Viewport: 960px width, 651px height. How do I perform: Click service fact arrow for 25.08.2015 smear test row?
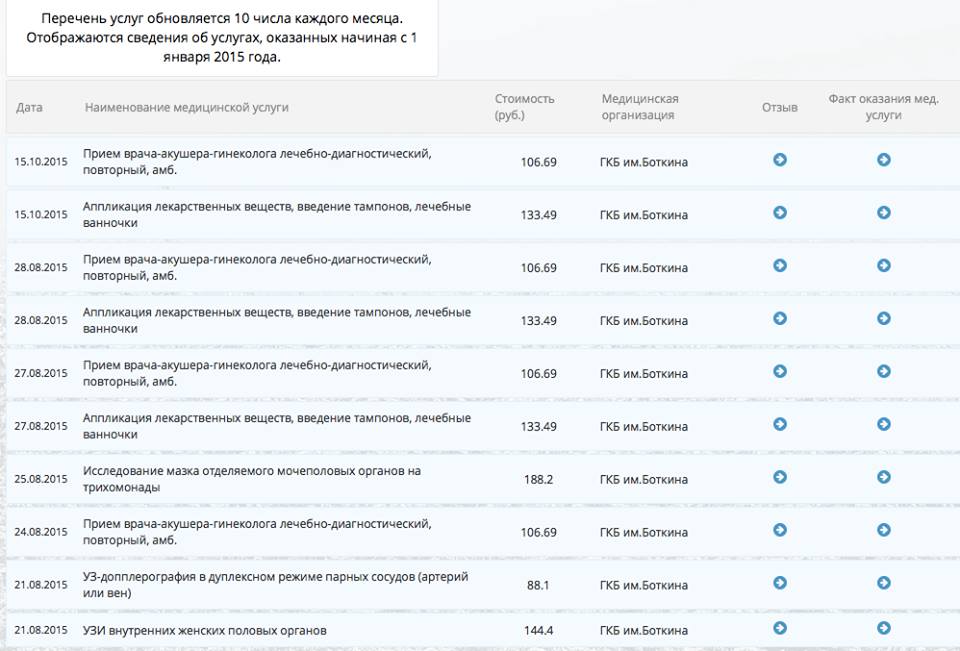pos(883,477)
